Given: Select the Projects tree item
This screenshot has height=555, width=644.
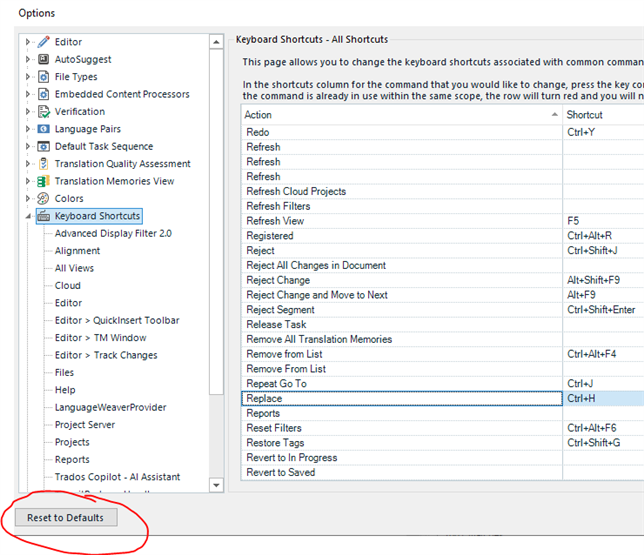Looking at the screenshot, I should (72, 442).
